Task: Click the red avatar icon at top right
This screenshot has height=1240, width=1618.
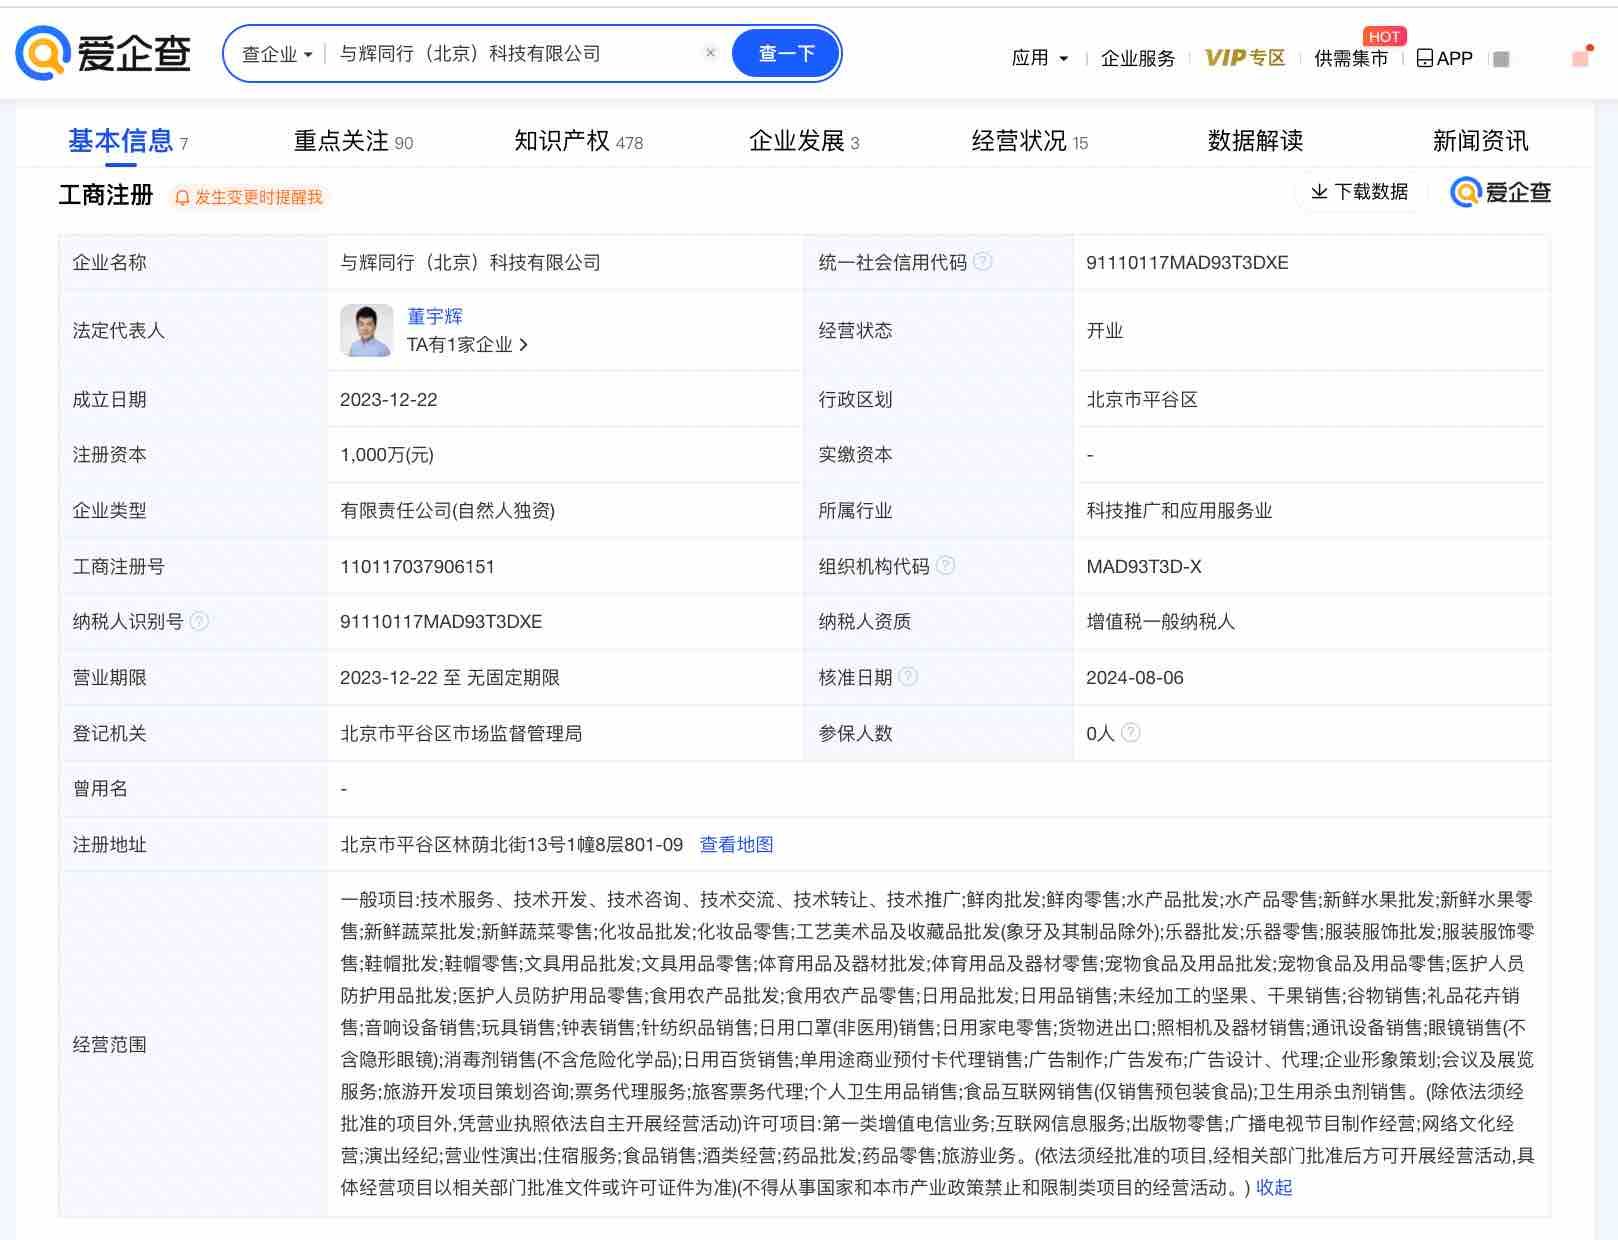Action: click(x=1582, y=57)
